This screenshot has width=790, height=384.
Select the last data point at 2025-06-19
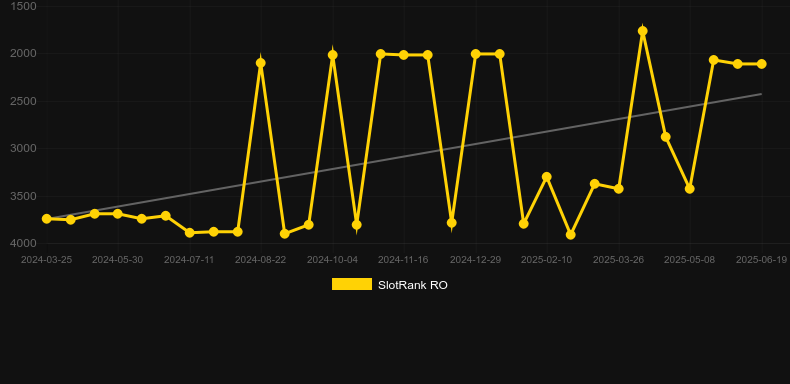[x=761, y=64]
